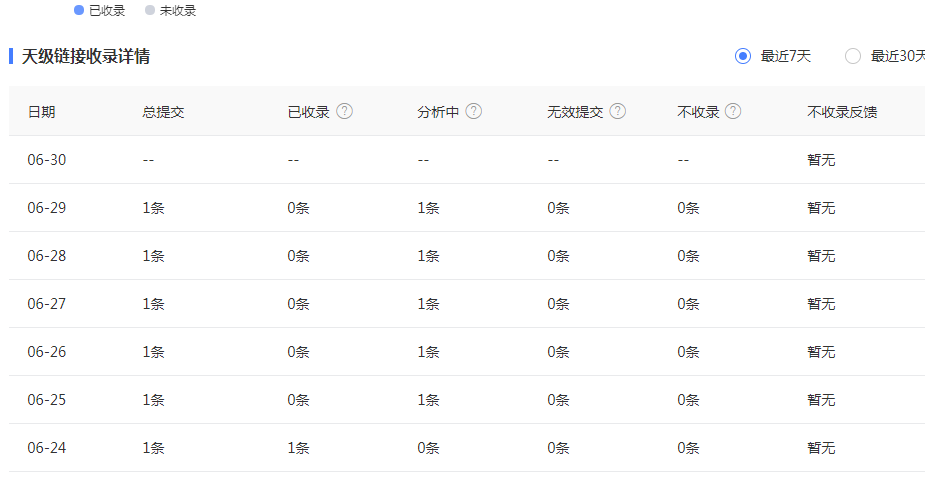Viewport: 925px width, 488px height.
Task: Open help icon beside 分析中 header
Action: [x=474, y=111]
